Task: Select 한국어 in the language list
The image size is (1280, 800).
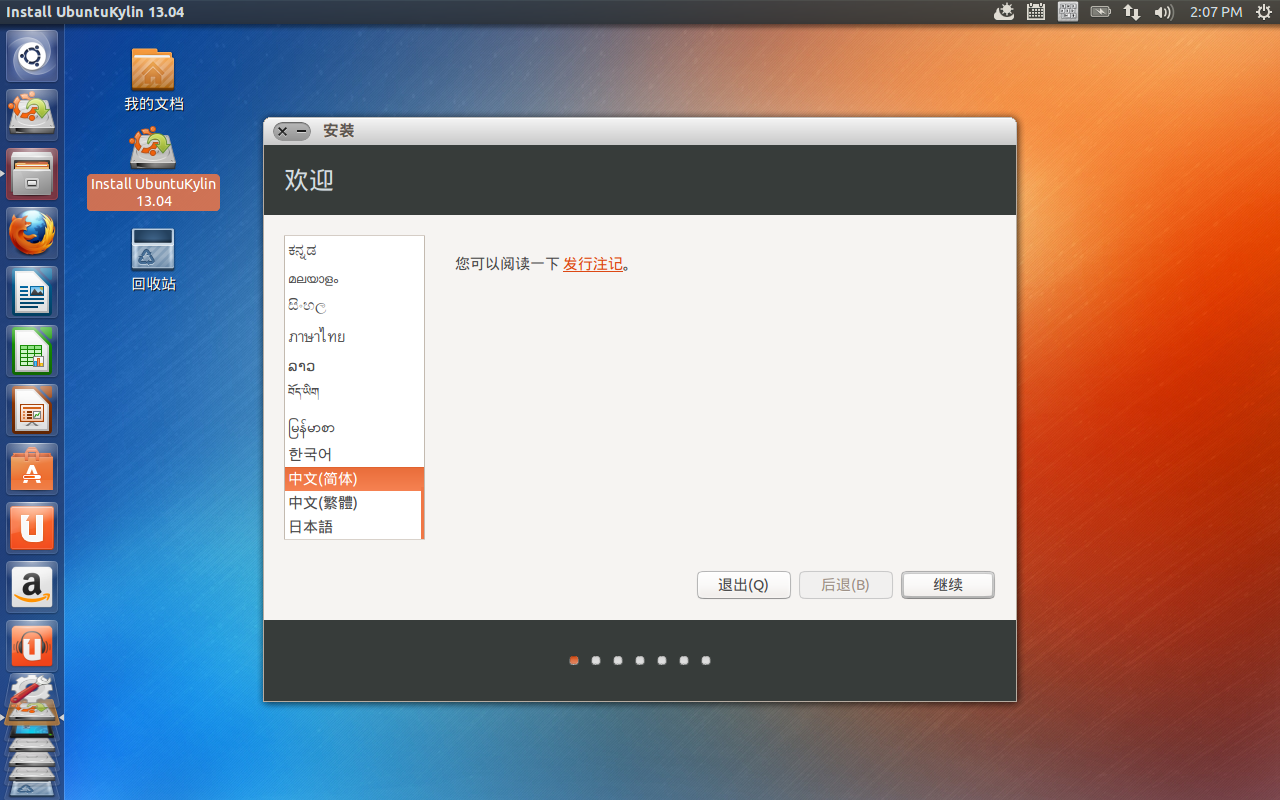Action: point(353,454)
